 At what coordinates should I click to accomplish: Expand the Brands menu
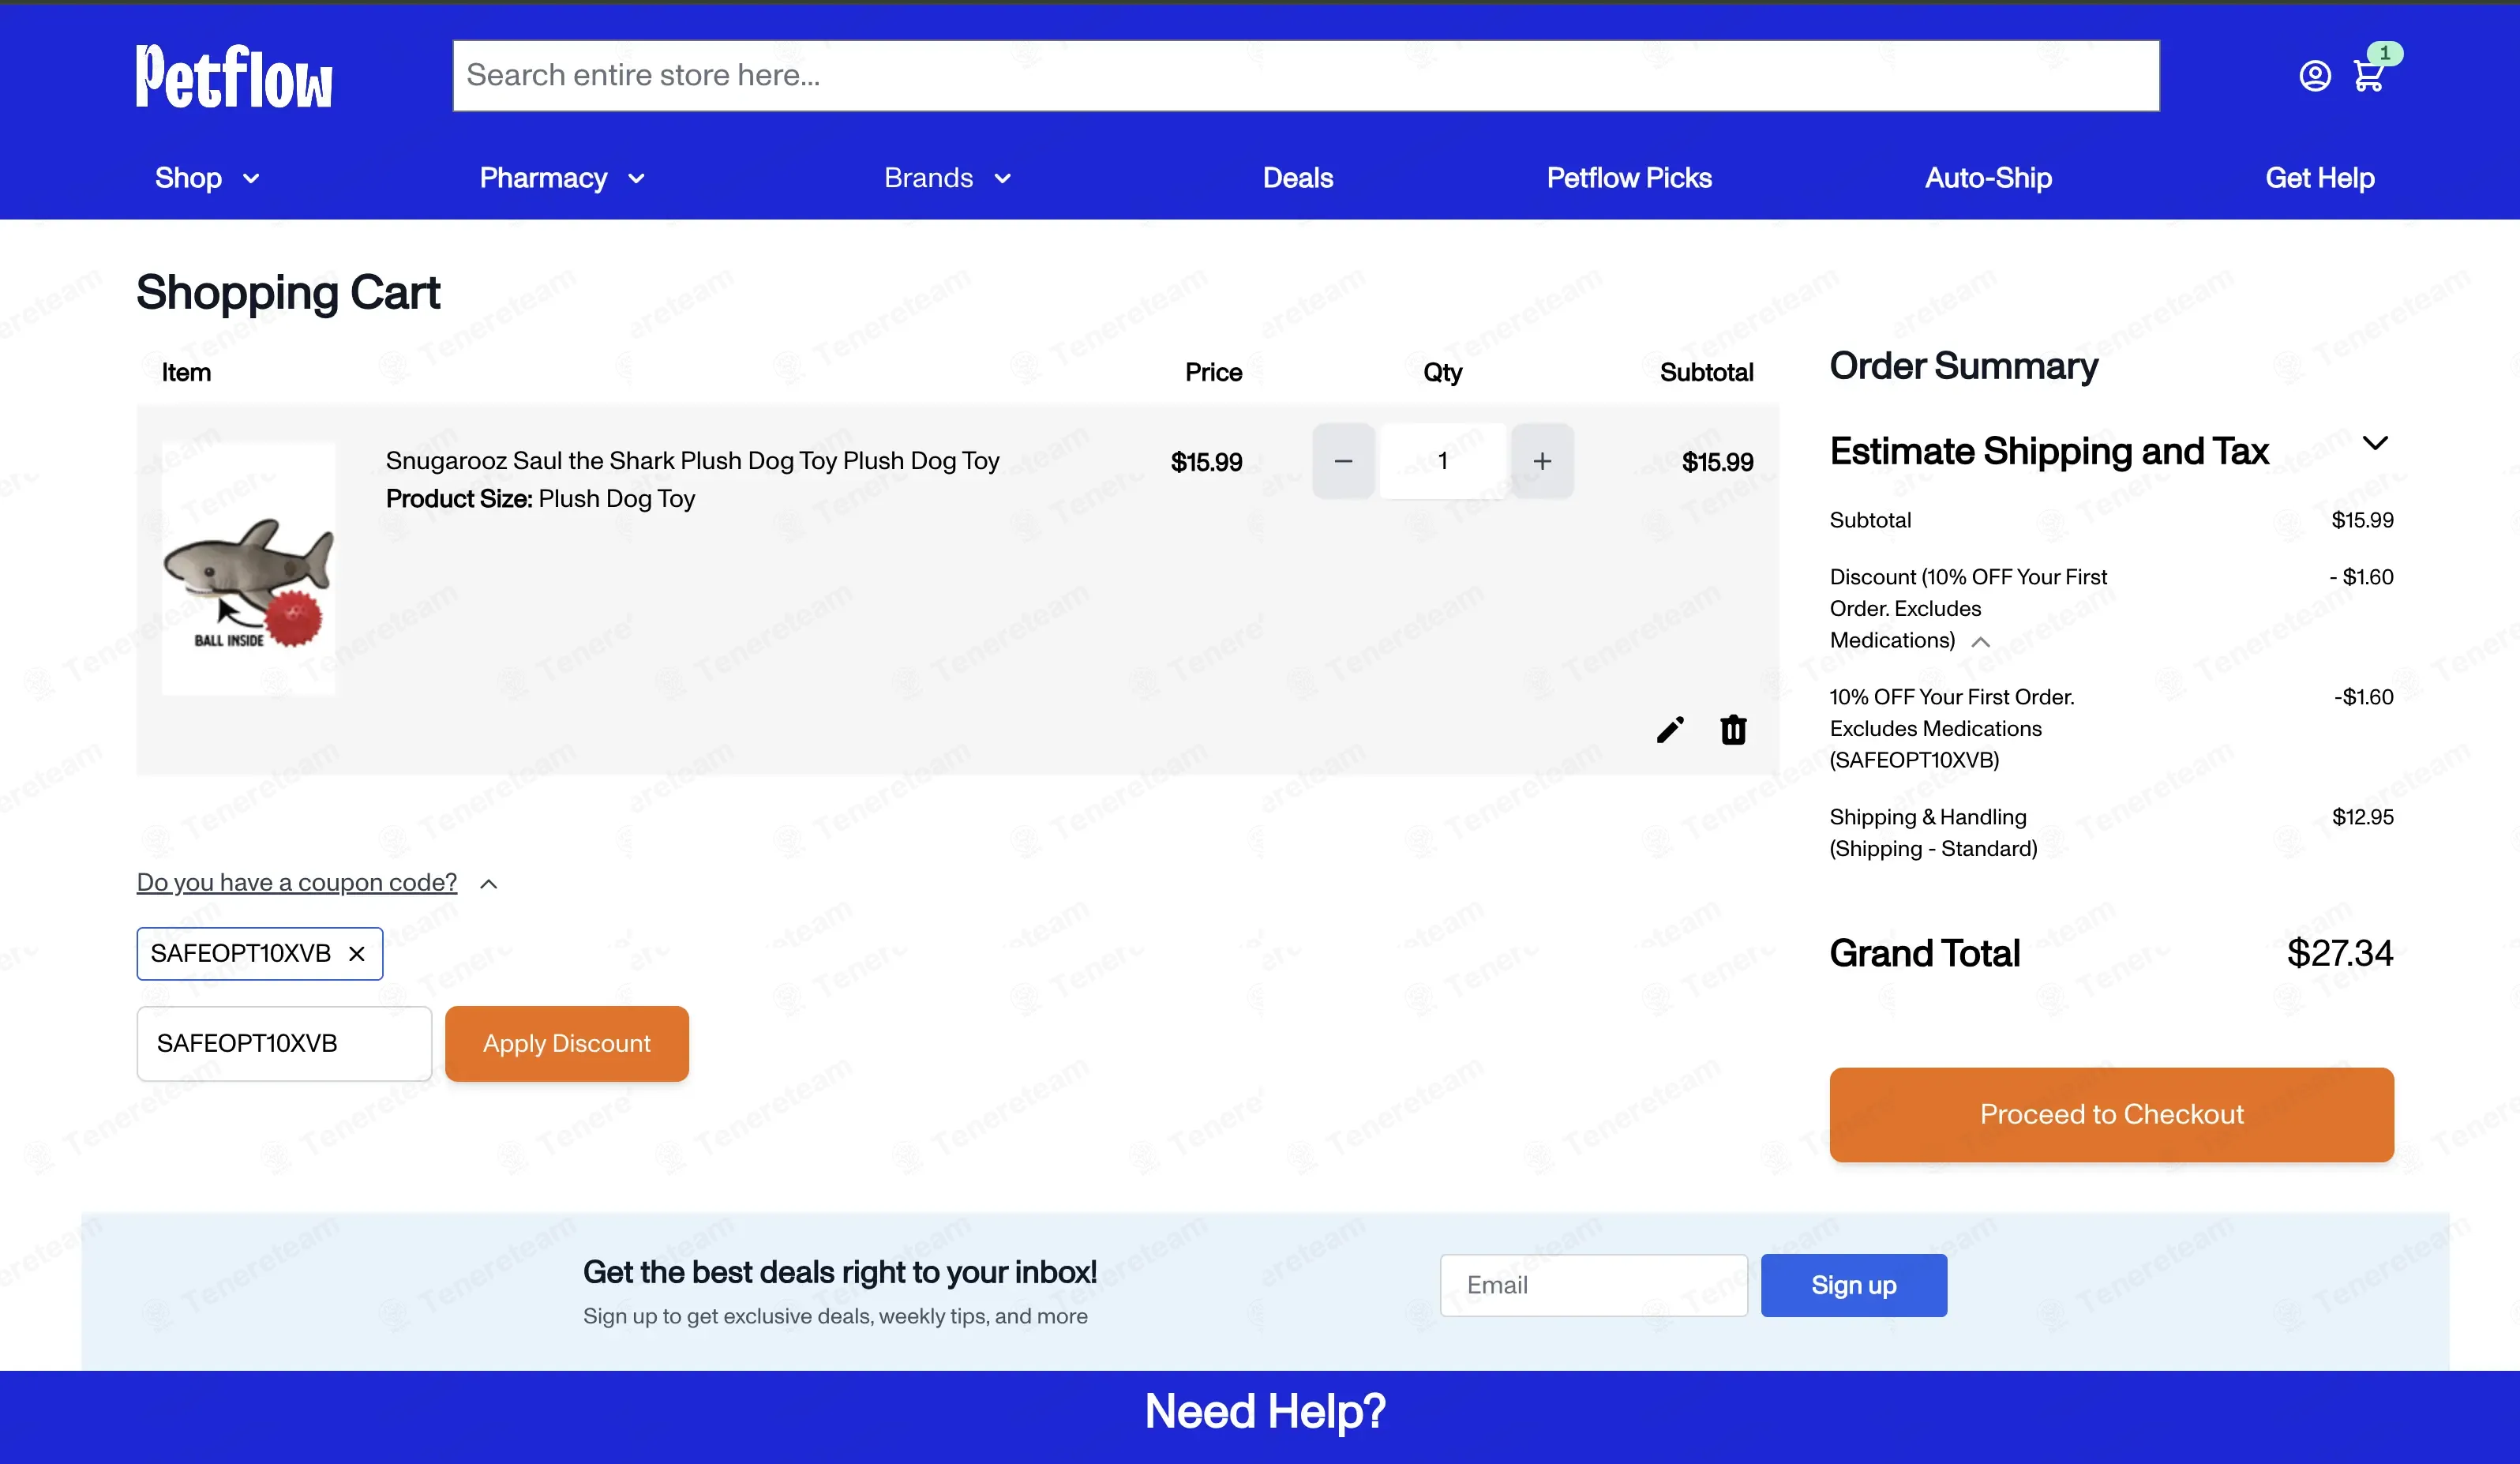[947, 178]
